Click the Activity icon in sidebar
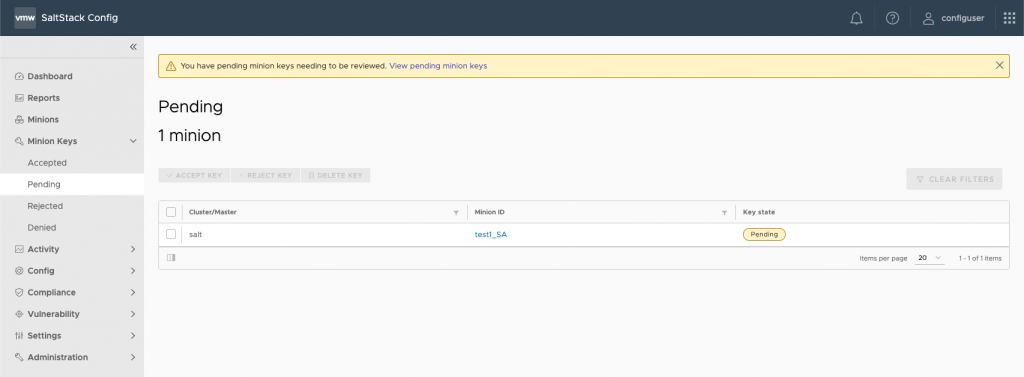Screen dimensions: 1024x377 (19, 249)
